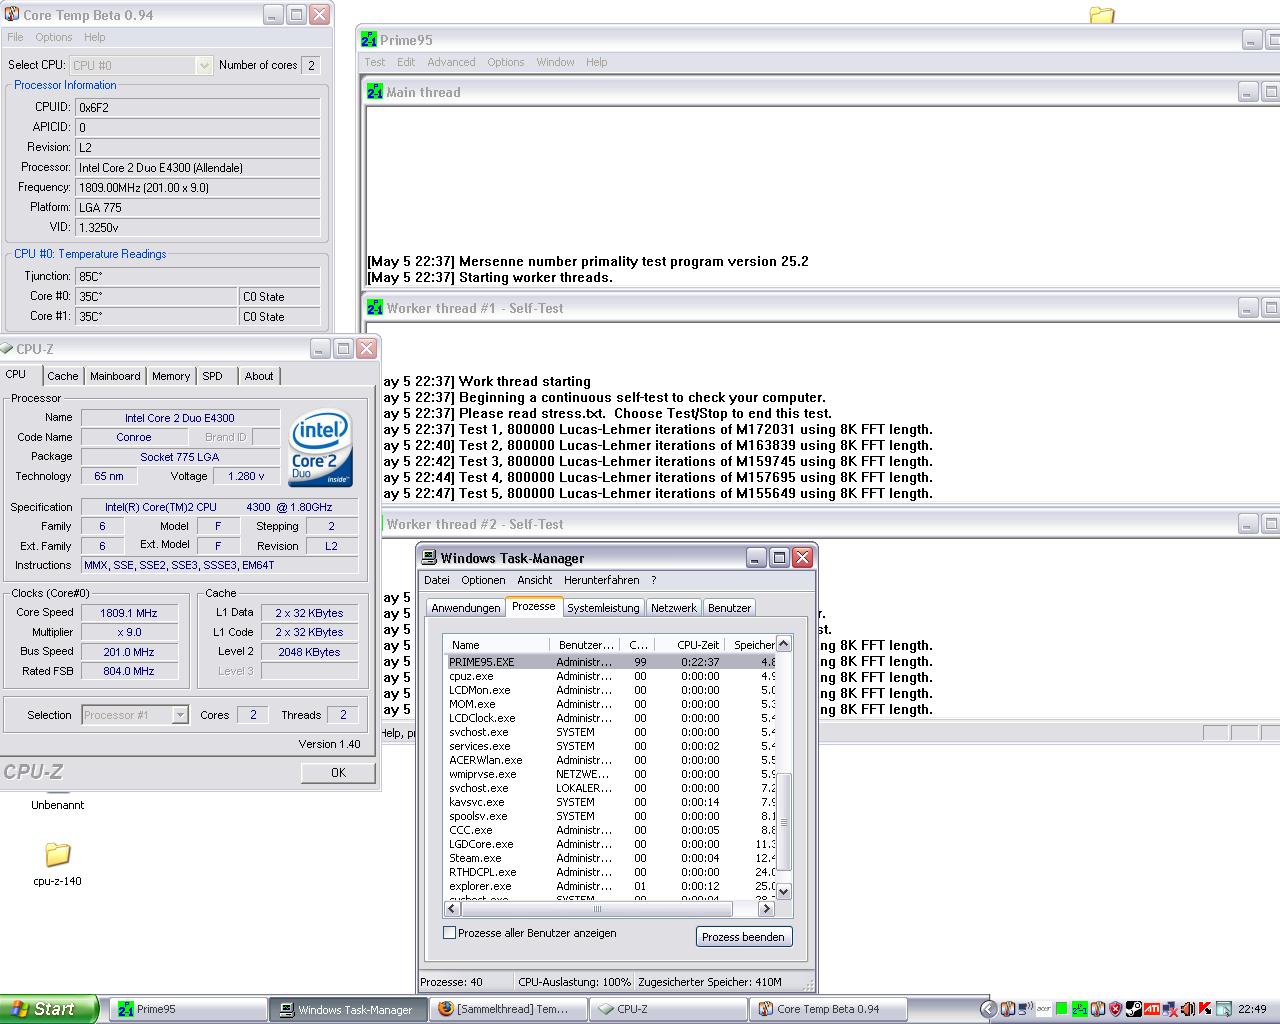Click the Acer tray icon

[x=1044, y=1009]
